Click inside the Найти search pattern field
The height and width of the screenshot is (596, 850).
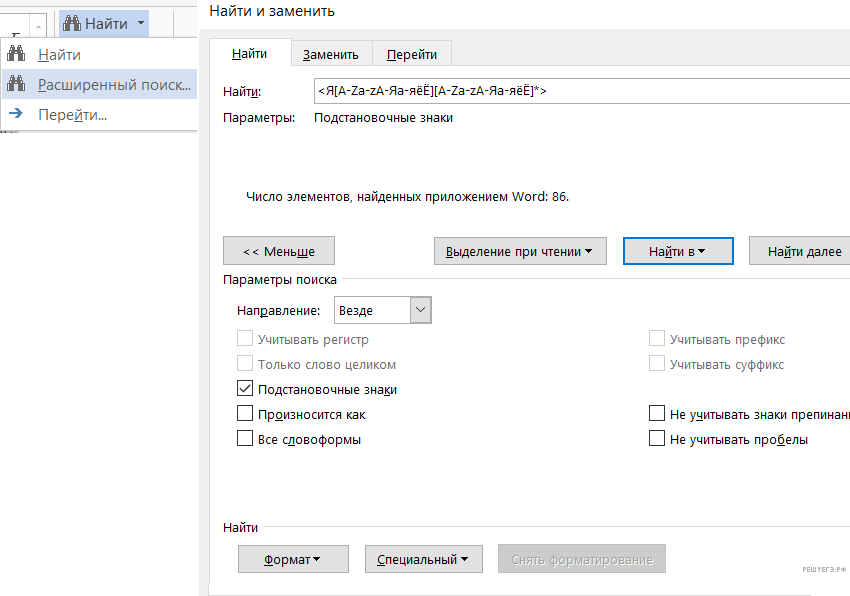point(580,92)
